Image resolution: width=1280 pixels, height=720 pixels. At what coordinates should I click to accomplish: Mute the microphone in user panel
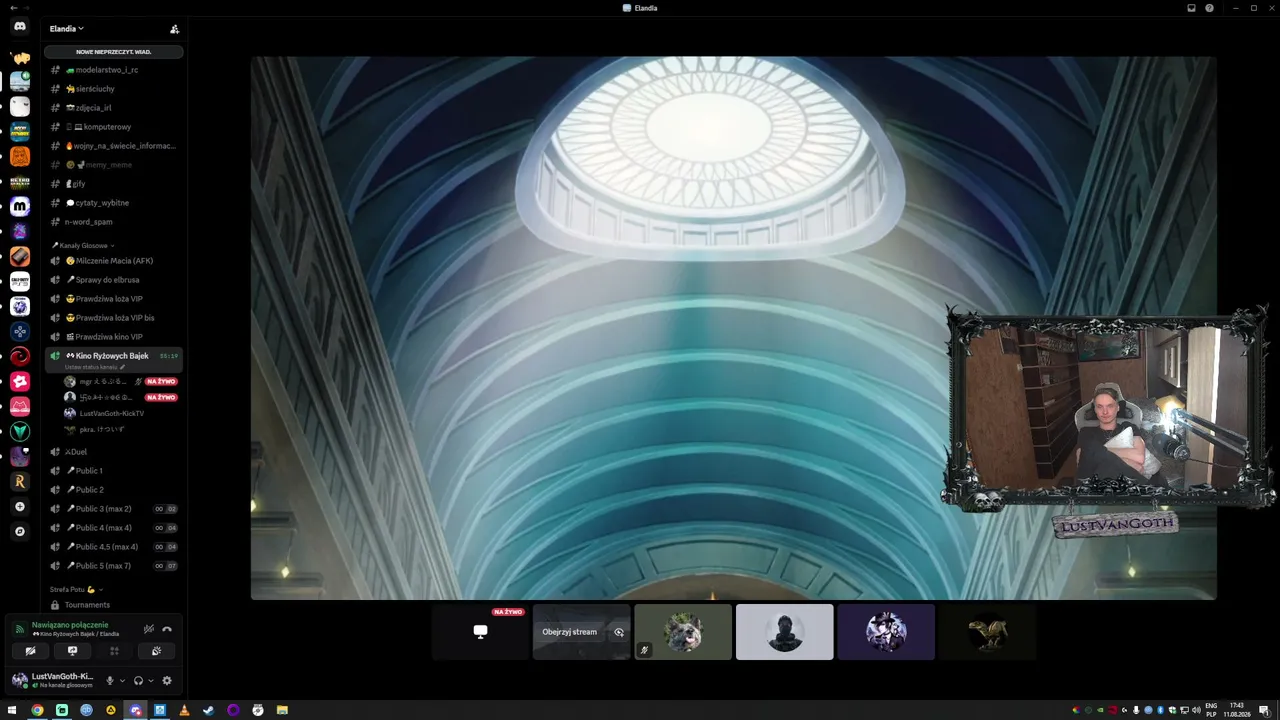tap(110, 681)
